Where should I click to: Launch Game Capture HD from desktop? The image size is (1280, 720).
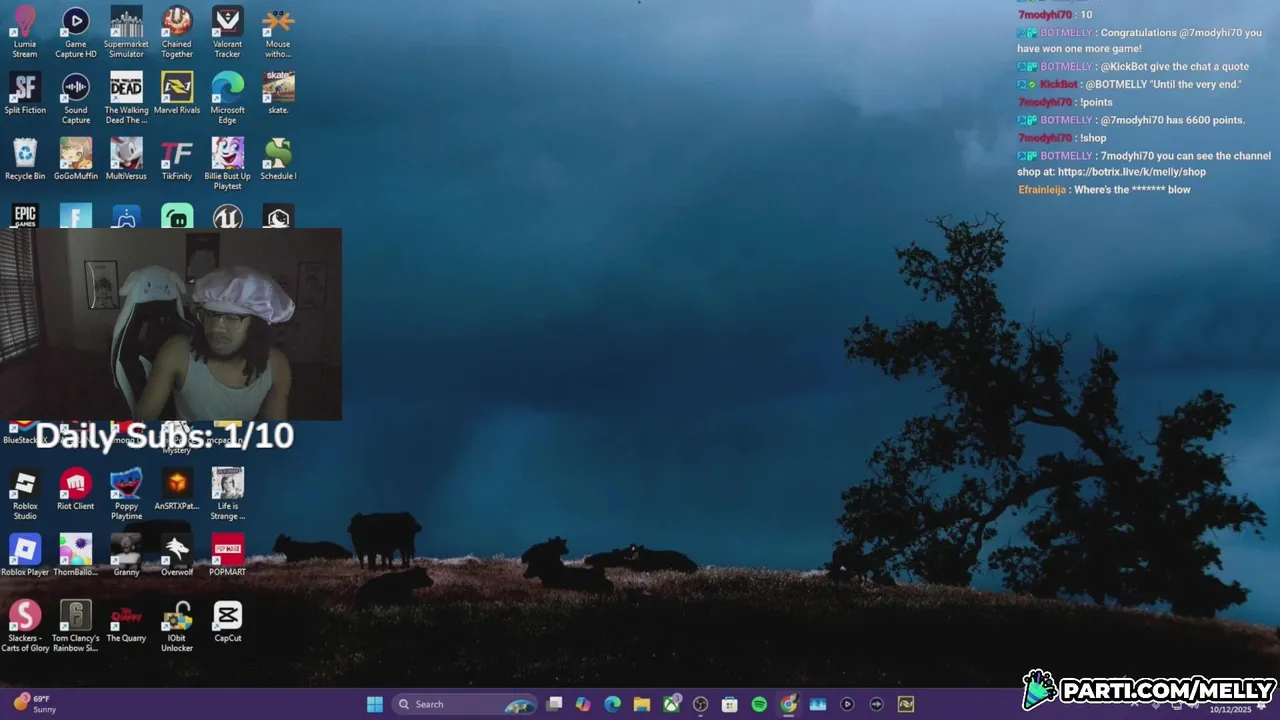point(76,32)
